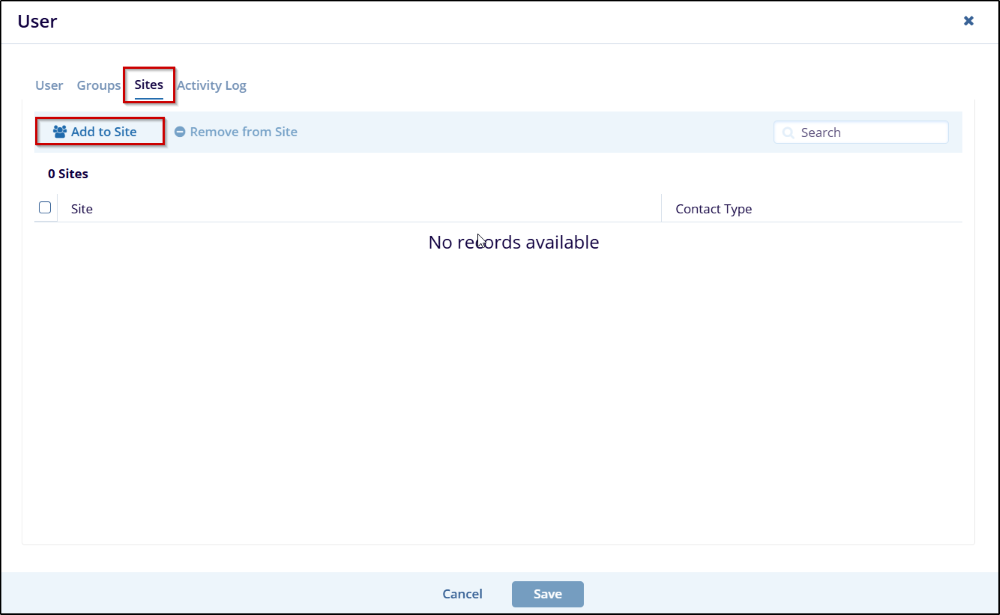This screenshot has width=1000, height=615.
Task: Open the Groups tab
Action: click(99, 86)
